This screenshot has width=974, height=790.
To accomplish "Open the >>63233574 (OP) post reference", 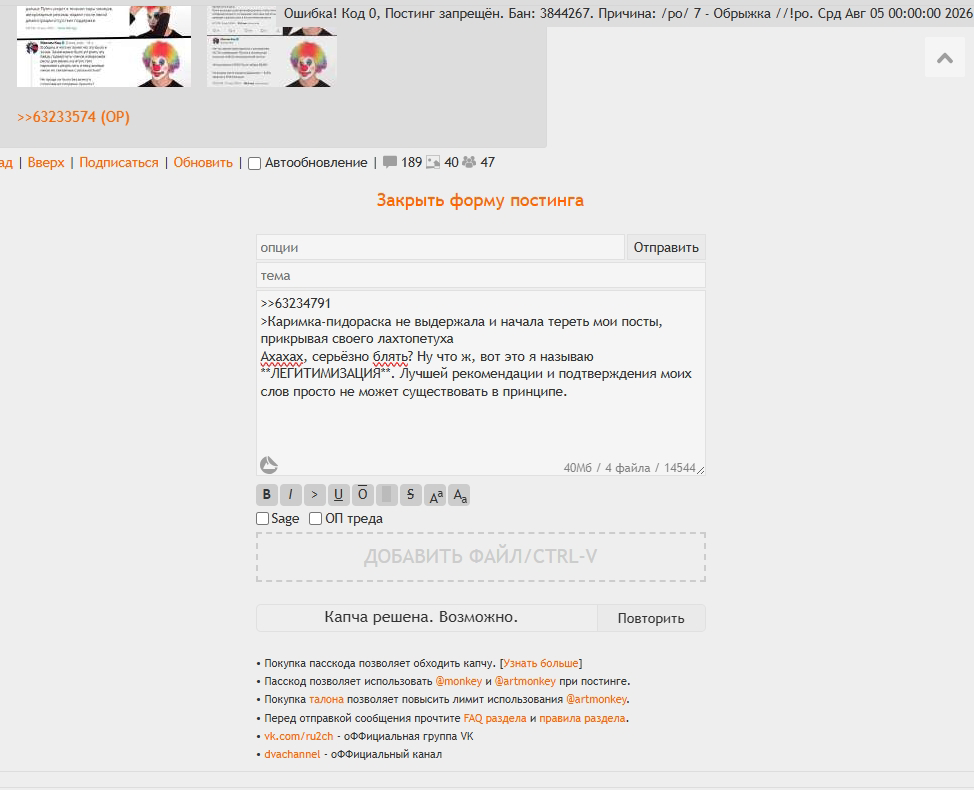I will click(73, 117).
